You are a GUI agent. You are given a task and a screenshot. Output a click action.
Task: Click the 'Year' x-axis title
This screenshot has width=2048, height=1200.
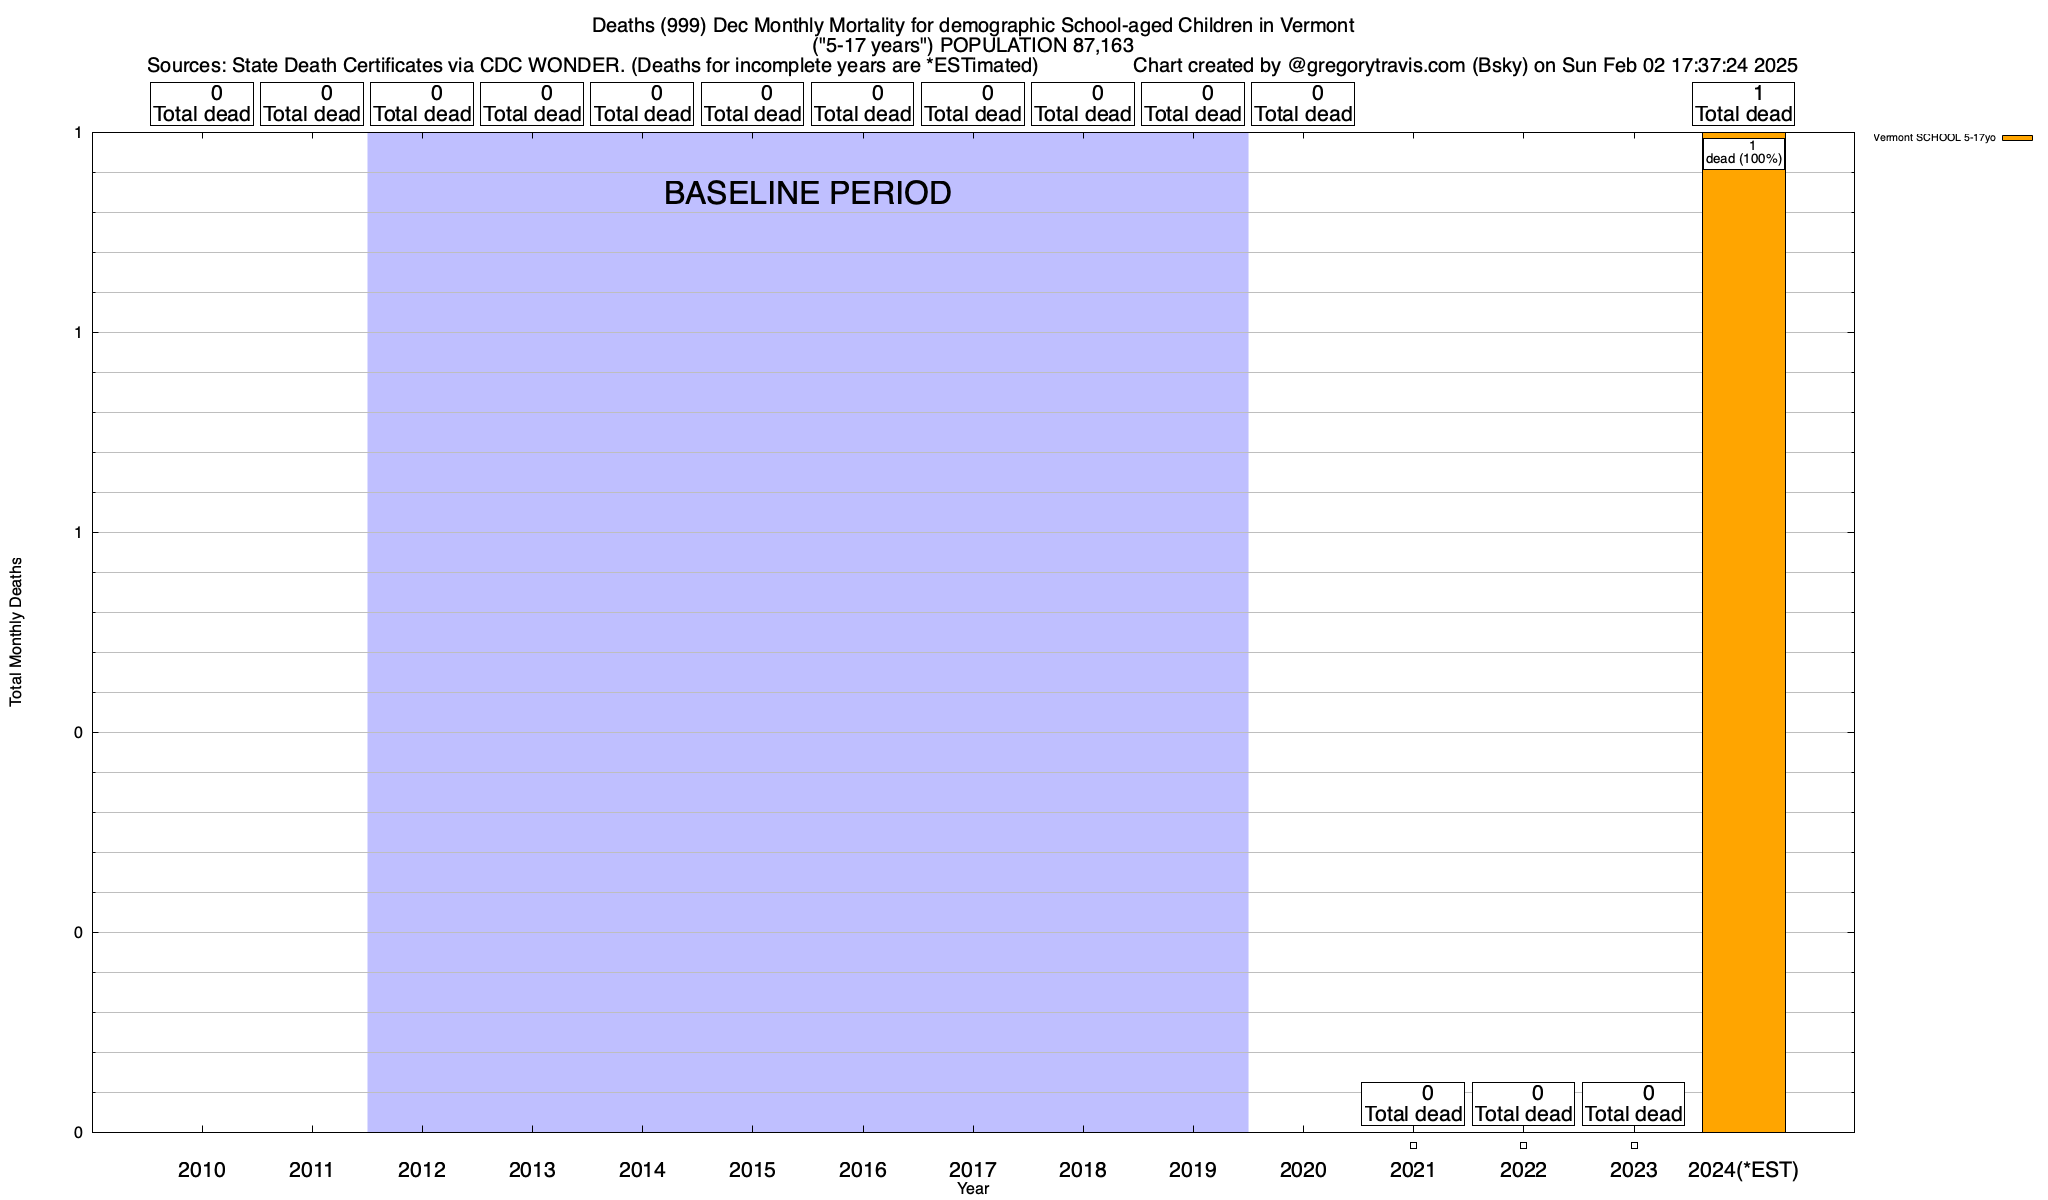972,1189
